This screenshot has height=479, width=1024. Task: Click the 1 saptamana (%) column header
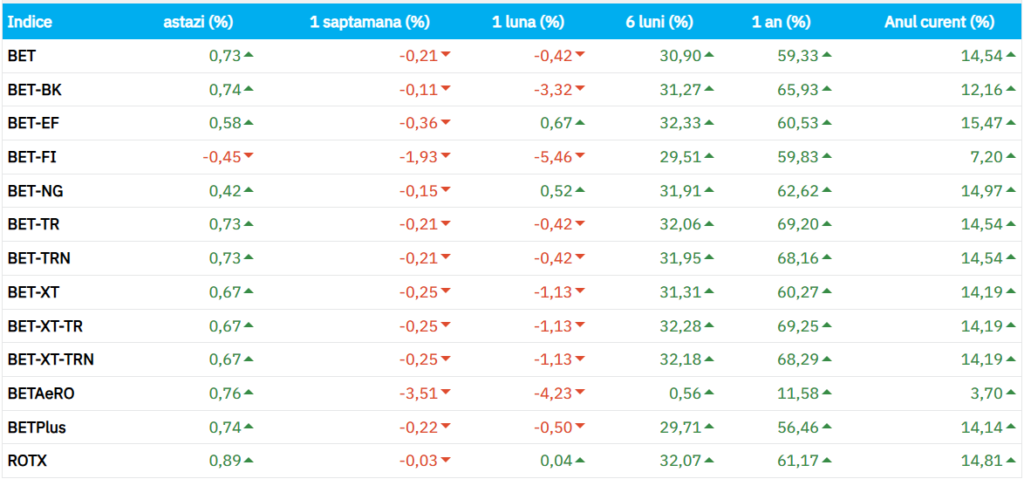(370, 22)
